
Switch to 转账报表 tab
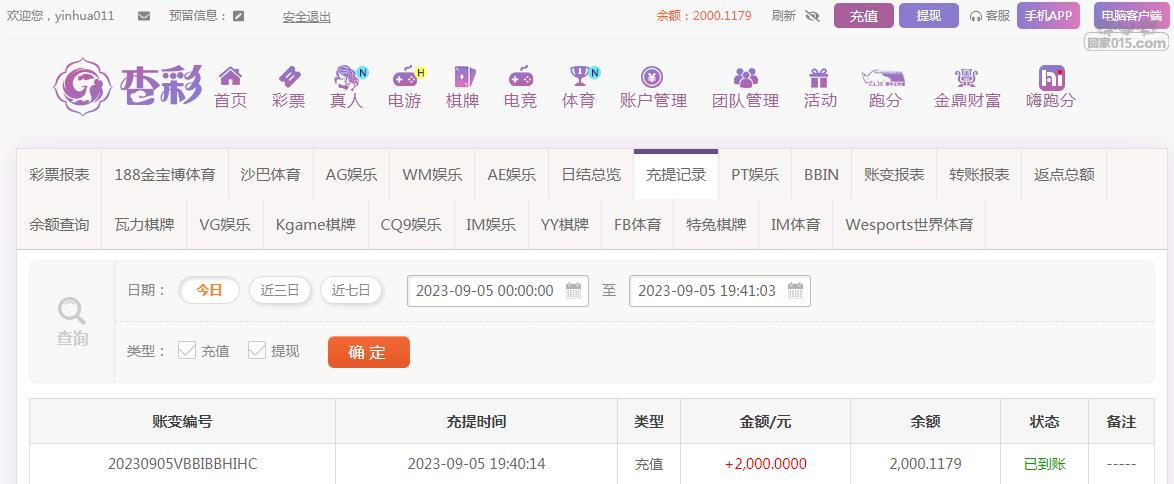coord(979,175)
